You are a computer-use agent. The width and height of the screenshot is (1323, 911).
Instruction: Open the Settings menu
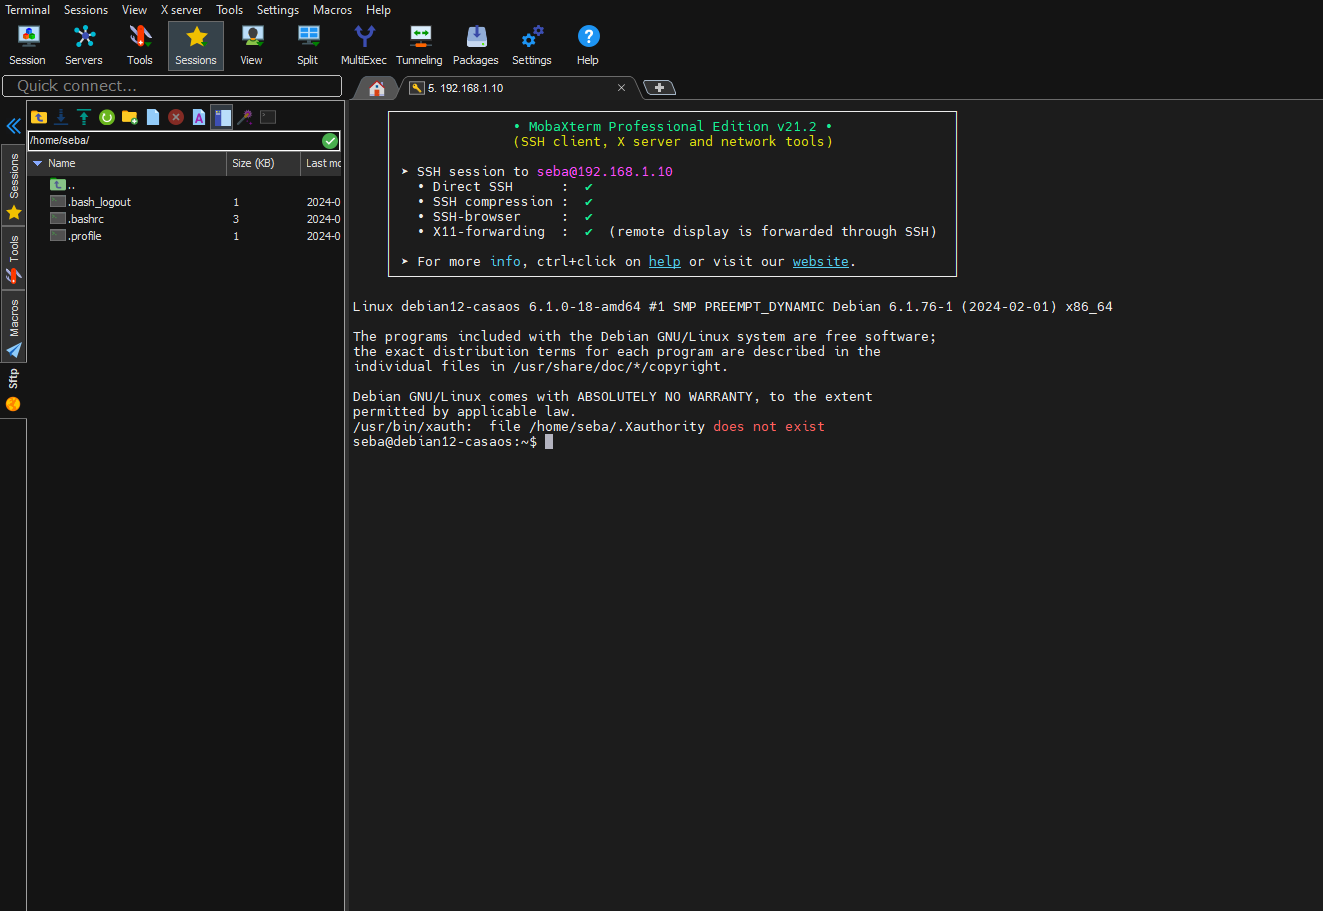click(x=278, y=10)
